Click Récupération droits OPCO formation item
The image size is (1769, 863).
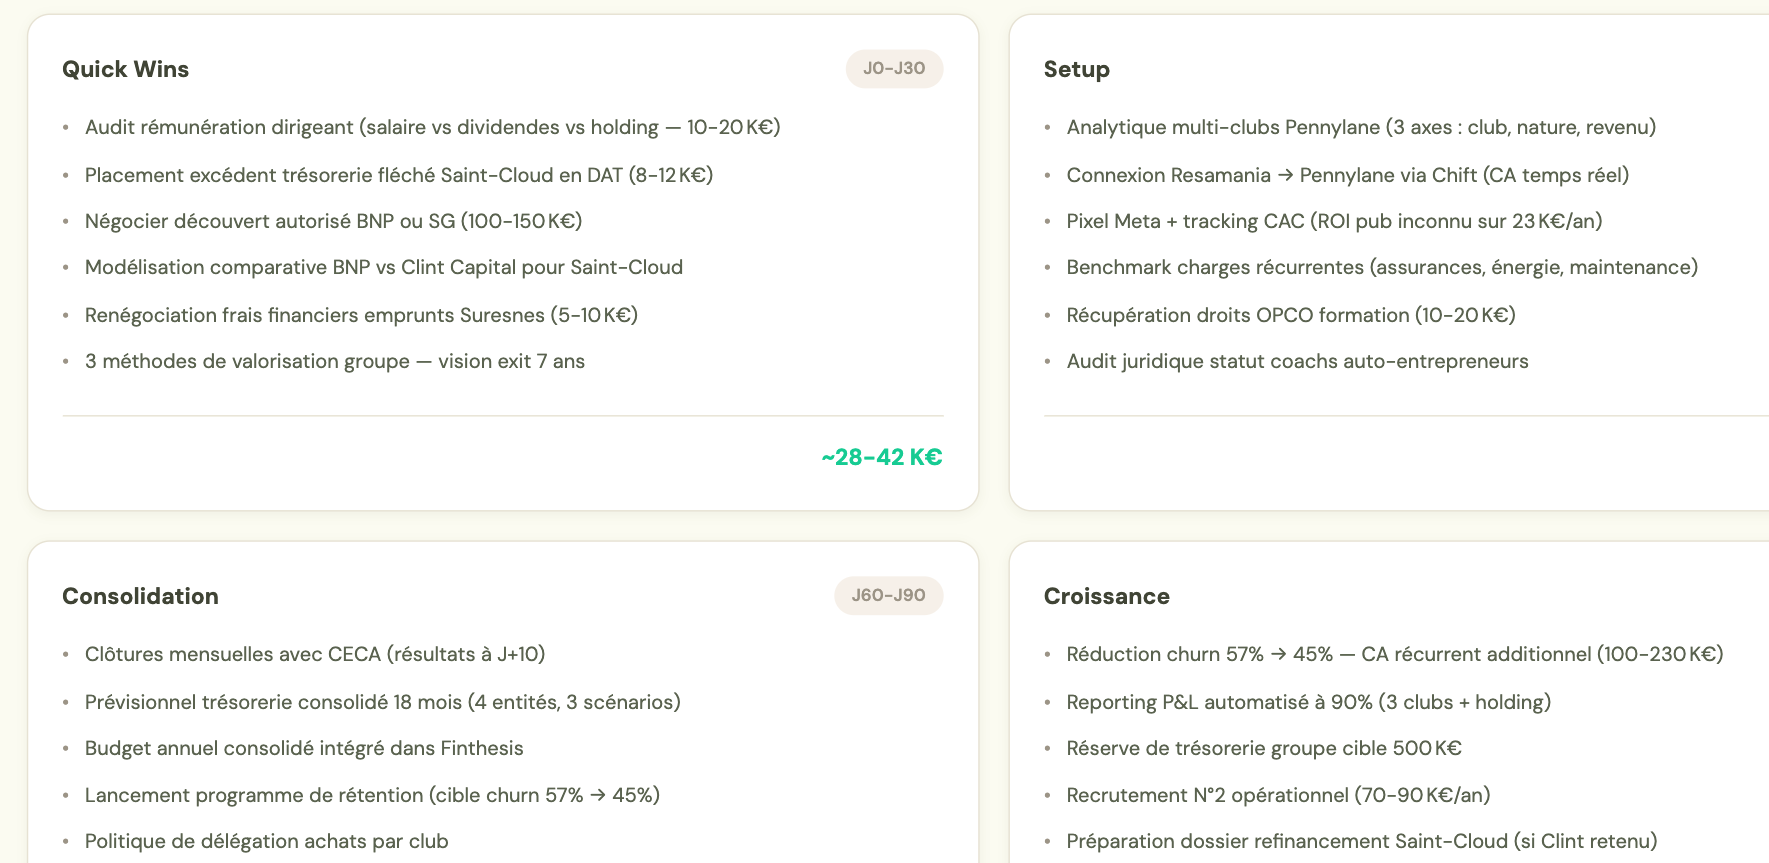[x=1291, y=315]
